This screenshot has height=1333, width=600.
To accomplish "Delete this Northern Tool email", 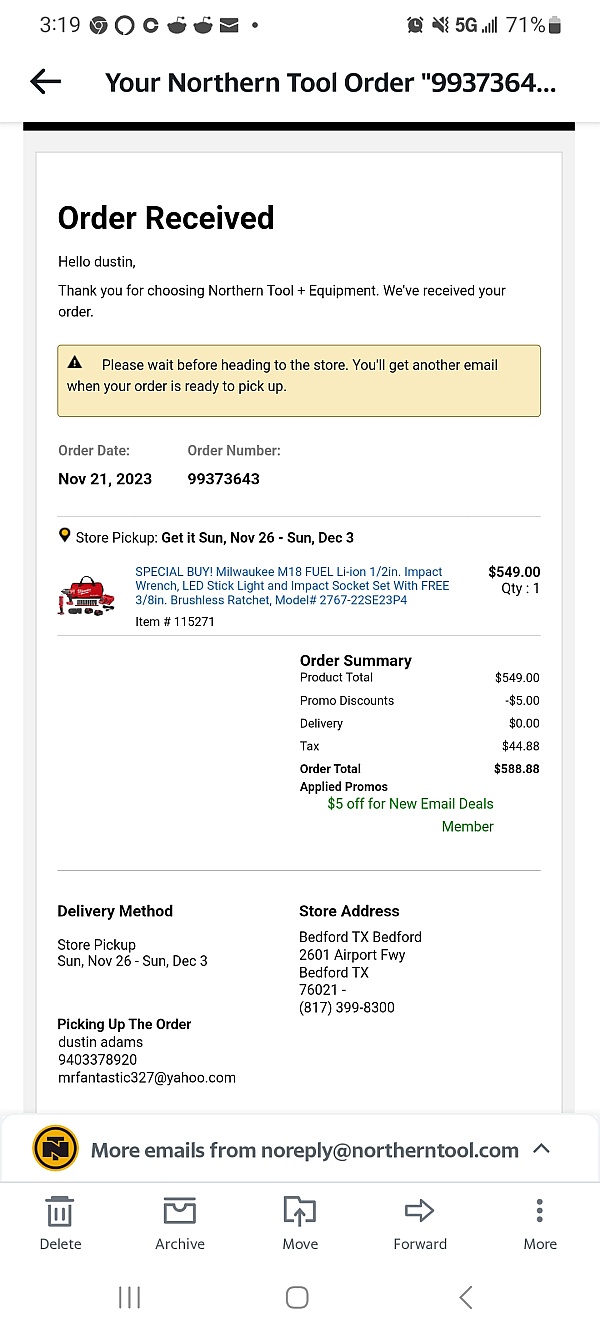I will coord(60,1223).
